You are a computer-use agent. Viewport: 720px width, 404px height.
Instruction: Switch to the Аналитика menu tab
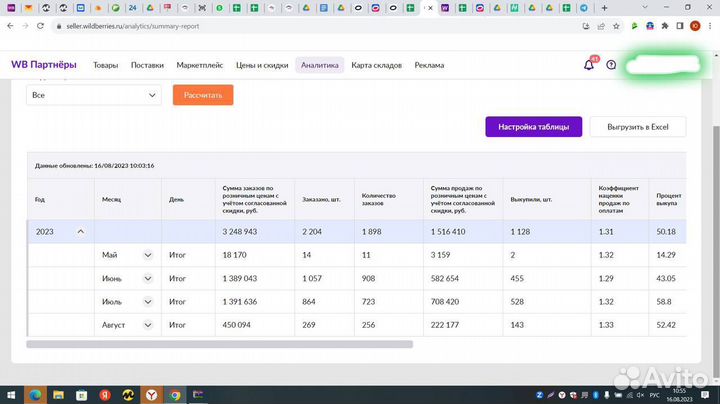point(320,65)
